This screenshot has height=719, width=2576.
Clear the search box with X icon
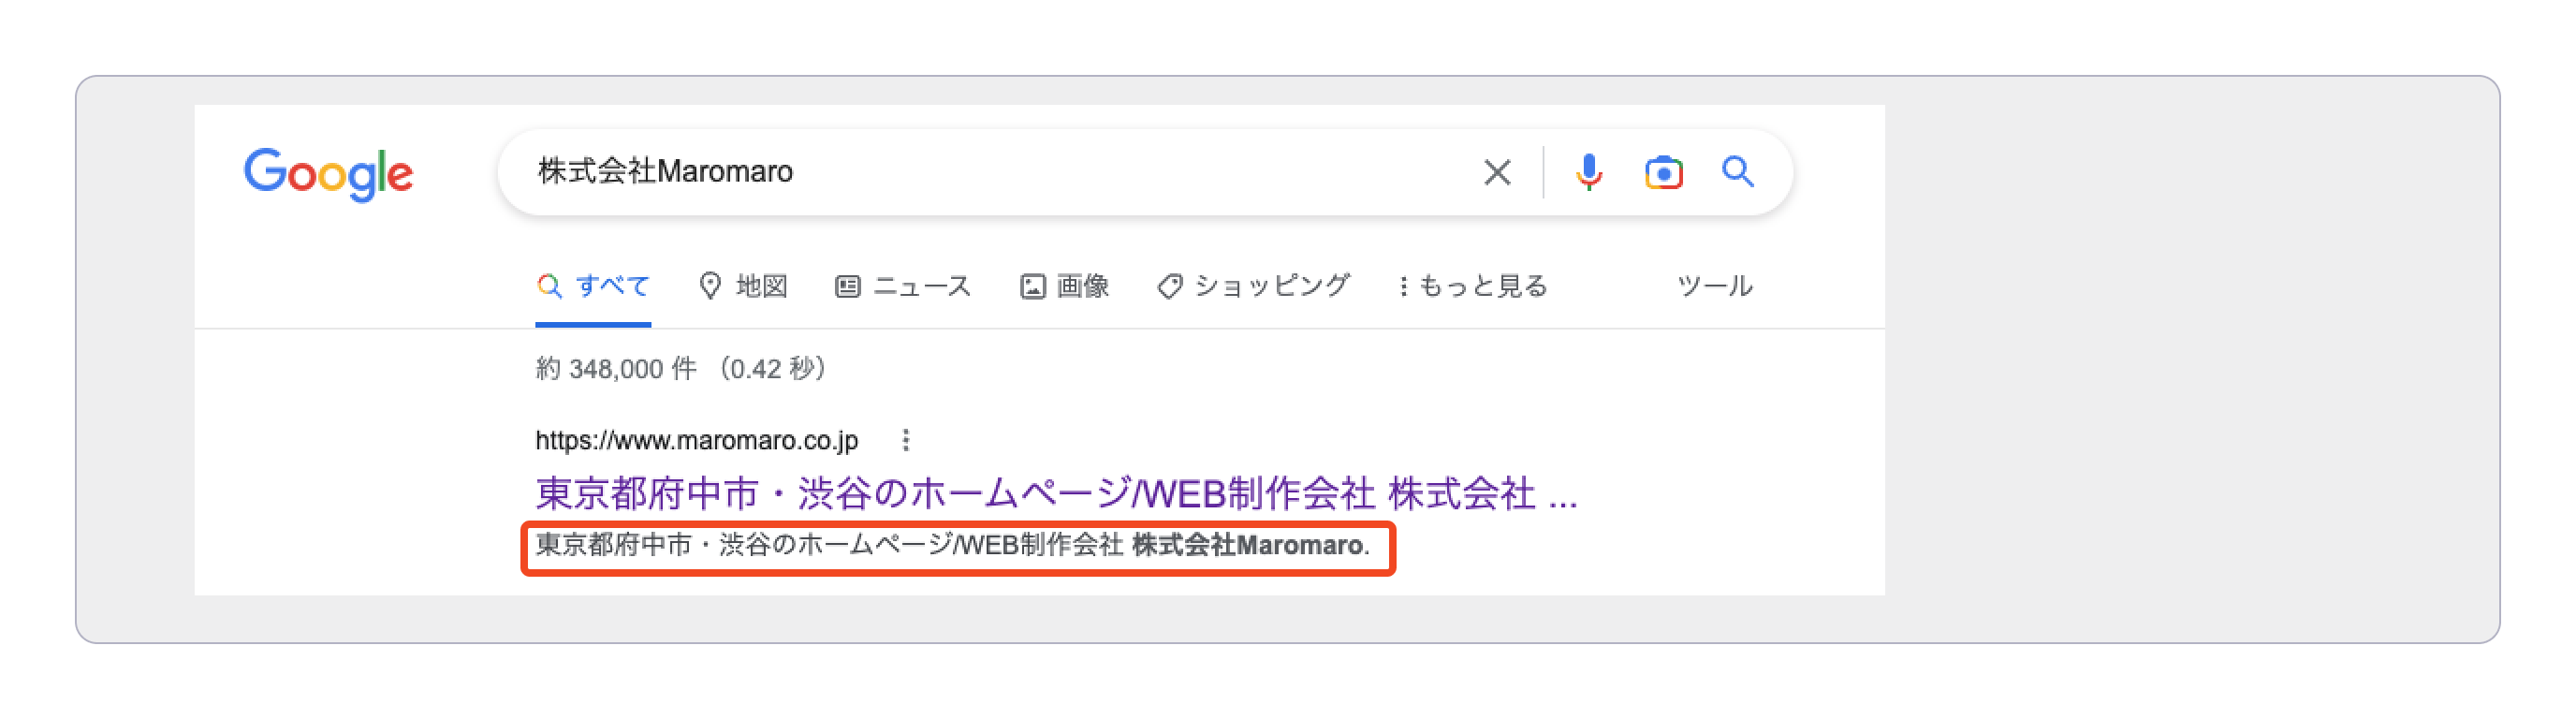point(1496,172)
